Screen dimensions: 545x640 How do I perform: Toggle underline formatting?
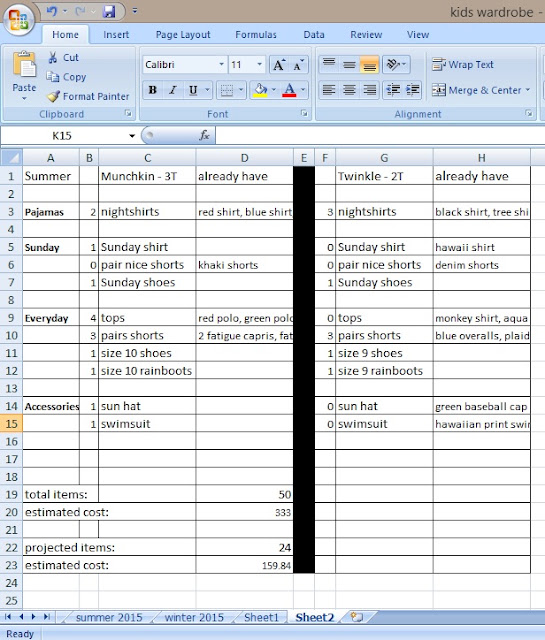pos(193,90)
